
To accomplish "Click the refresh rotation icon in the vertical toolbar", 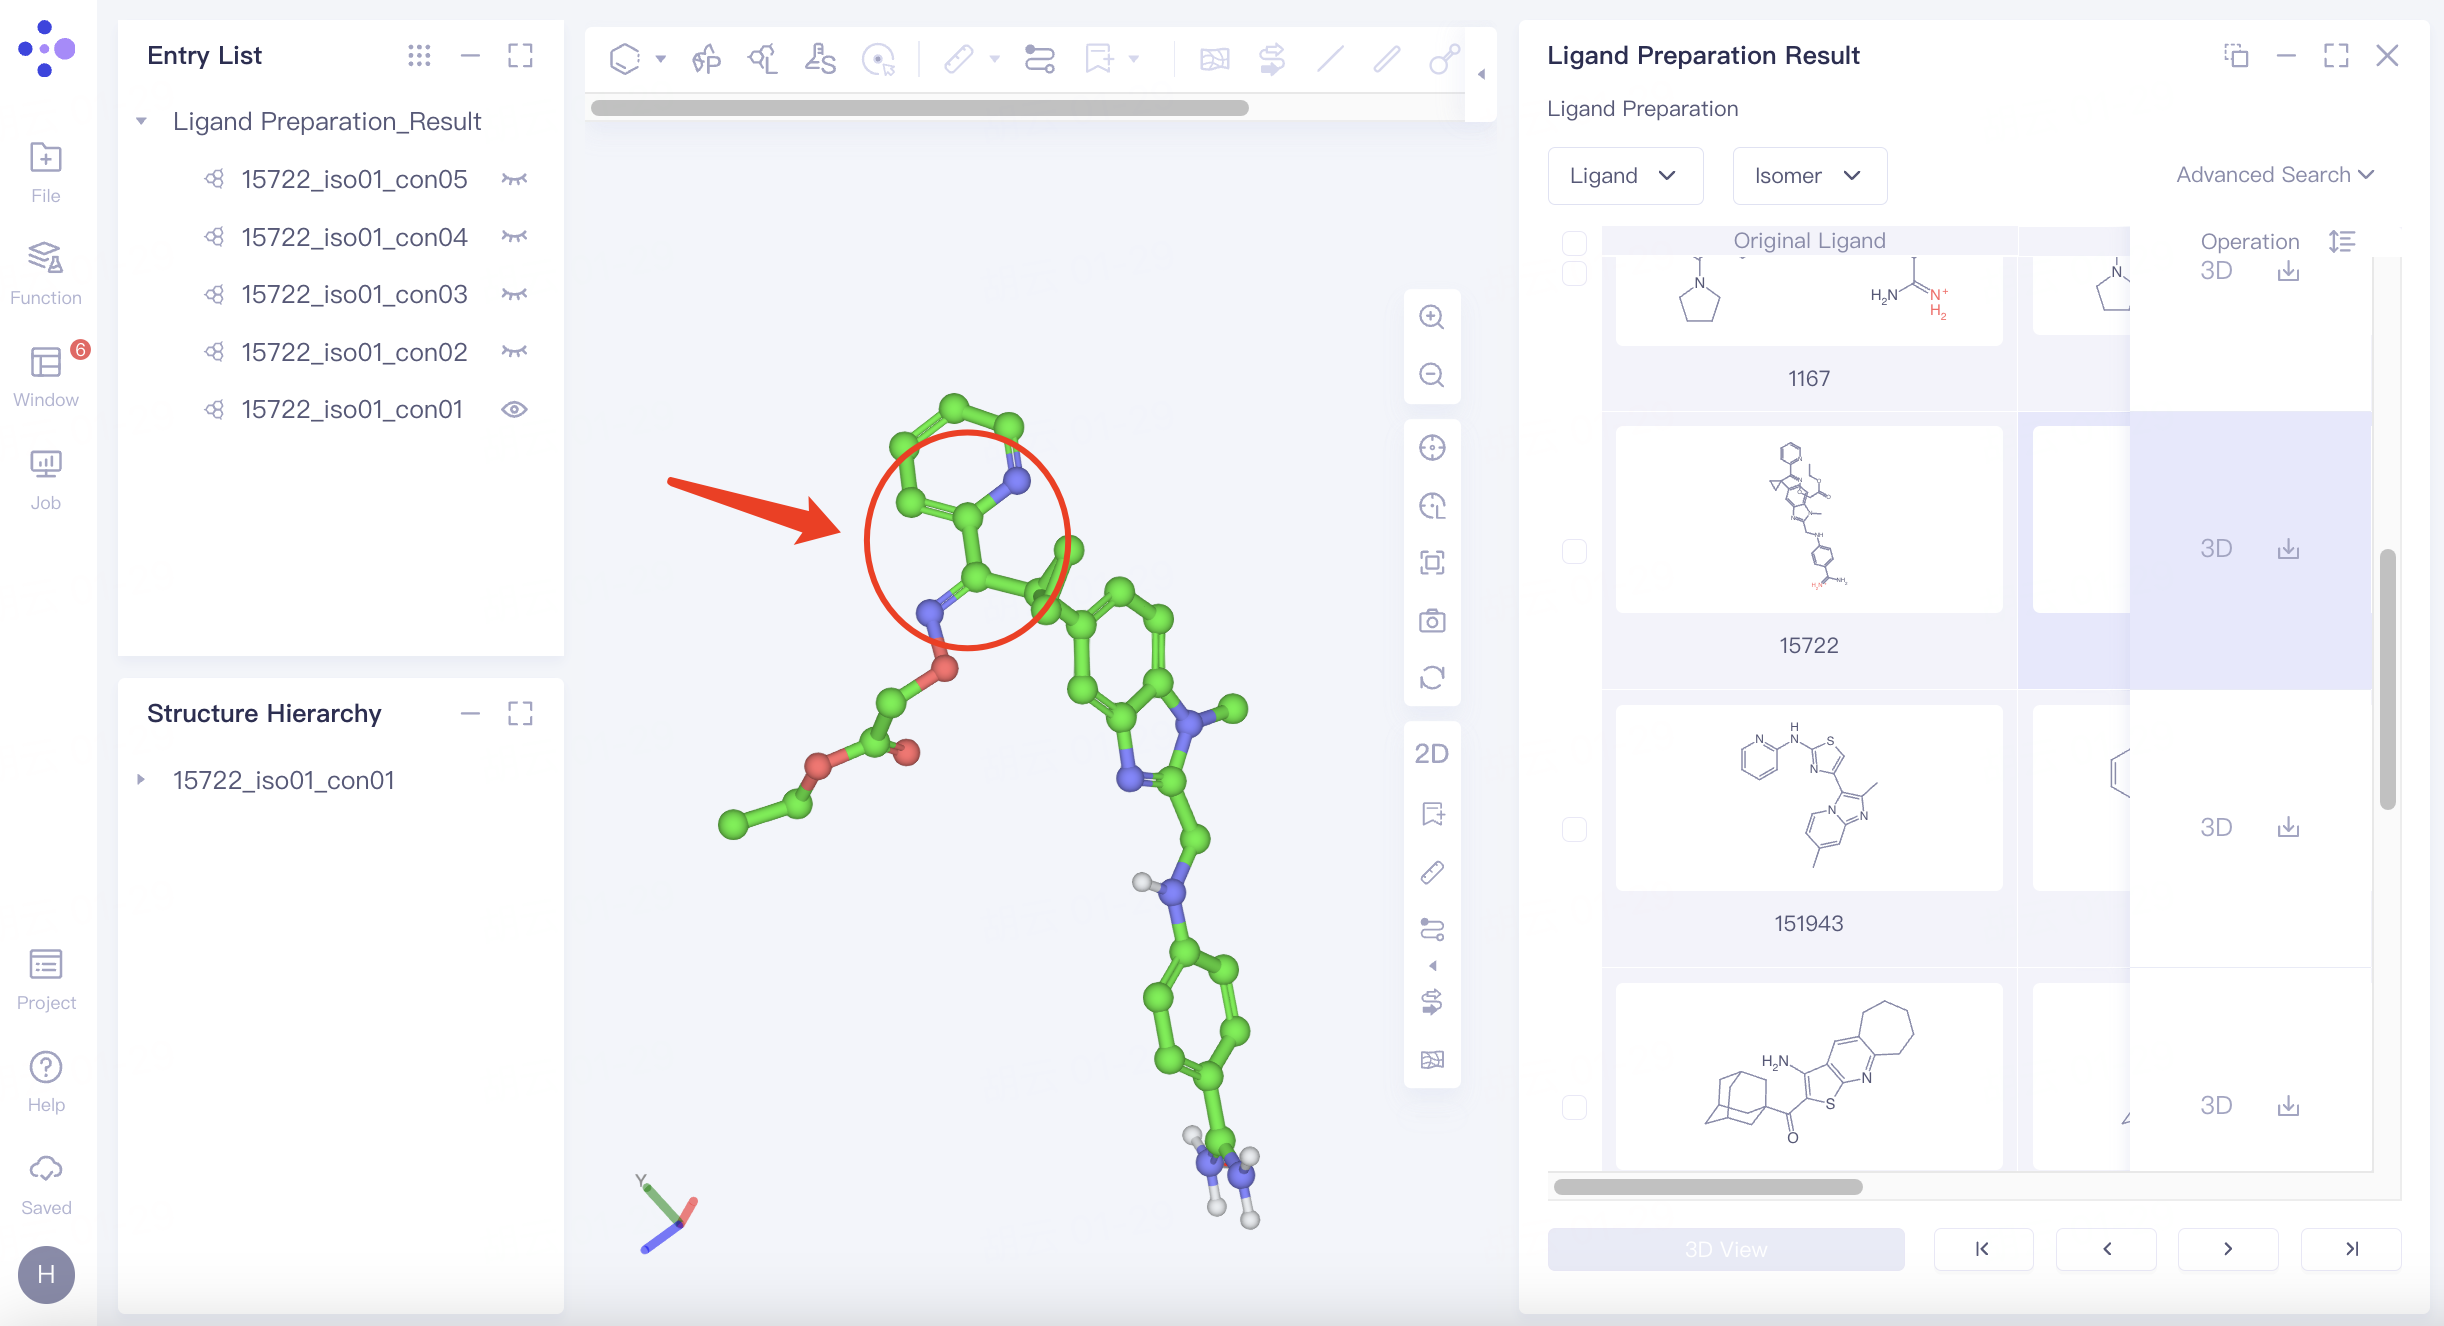I will [x=1432, y=678].
